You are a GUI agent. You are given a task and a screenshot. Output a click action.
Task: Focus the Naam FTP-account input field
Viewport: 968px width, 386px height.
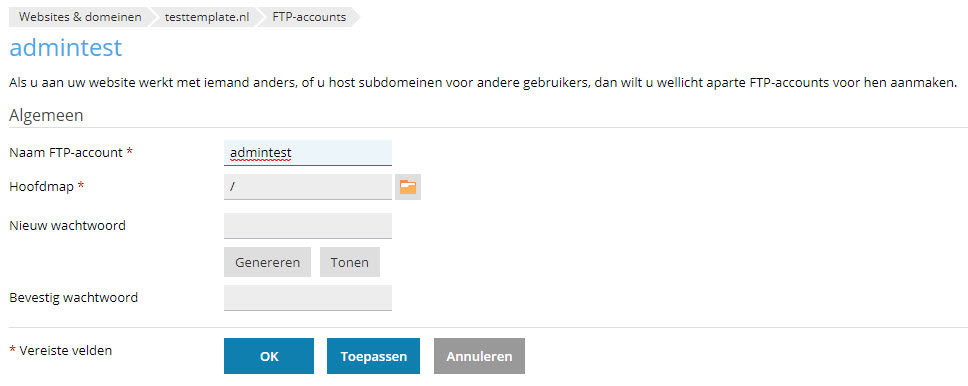(x=308, y=153)
